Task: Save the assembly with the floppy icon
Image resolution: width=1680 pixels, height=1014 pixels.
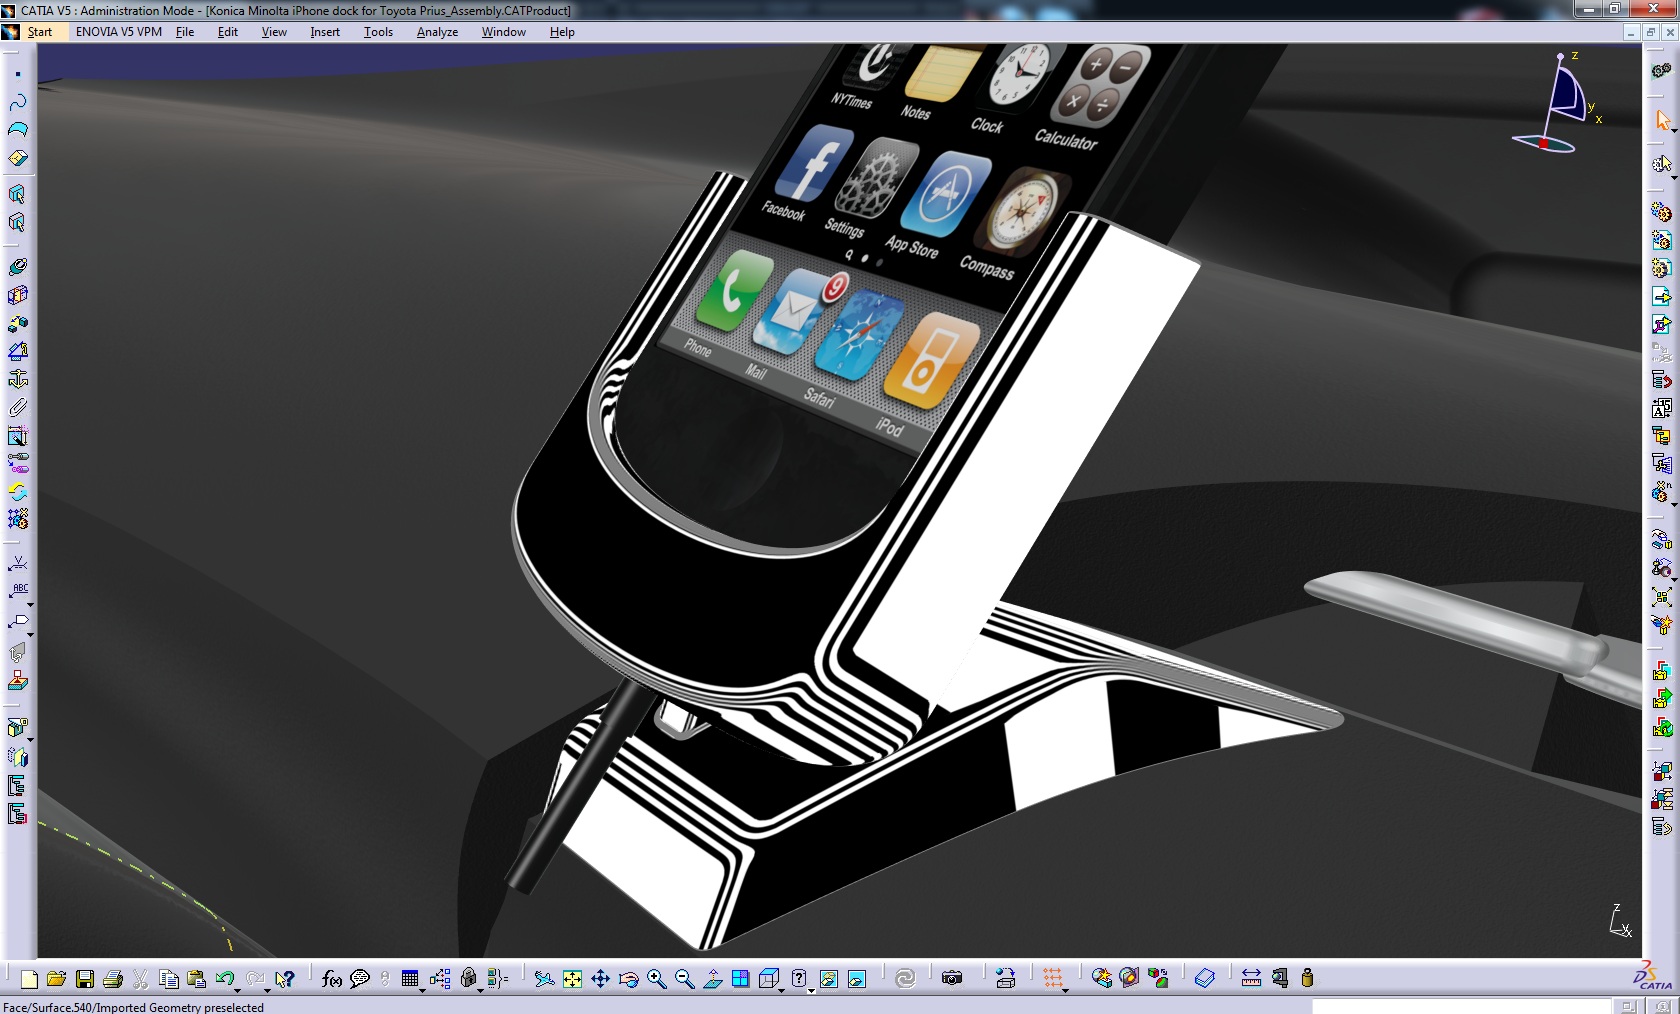Action: tap(85, 979)
